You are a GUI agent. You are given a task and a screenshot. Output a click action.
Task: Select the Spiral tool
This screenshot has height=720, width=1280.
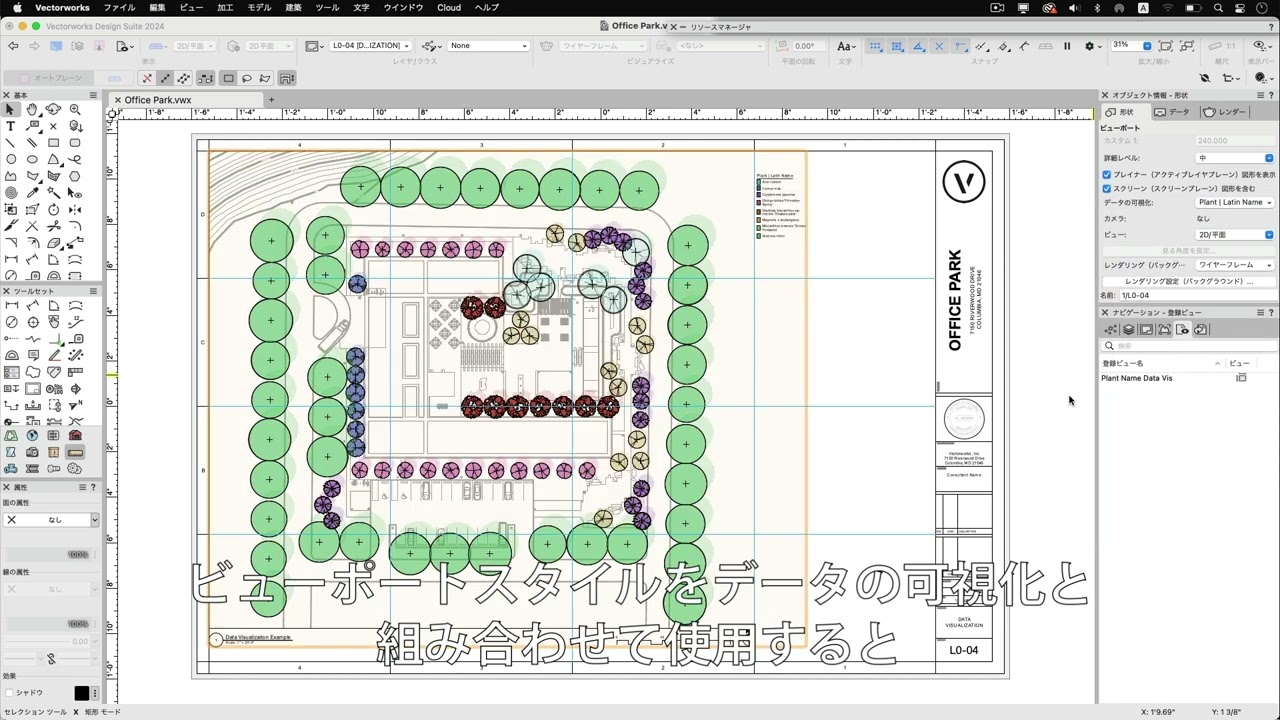11,193
